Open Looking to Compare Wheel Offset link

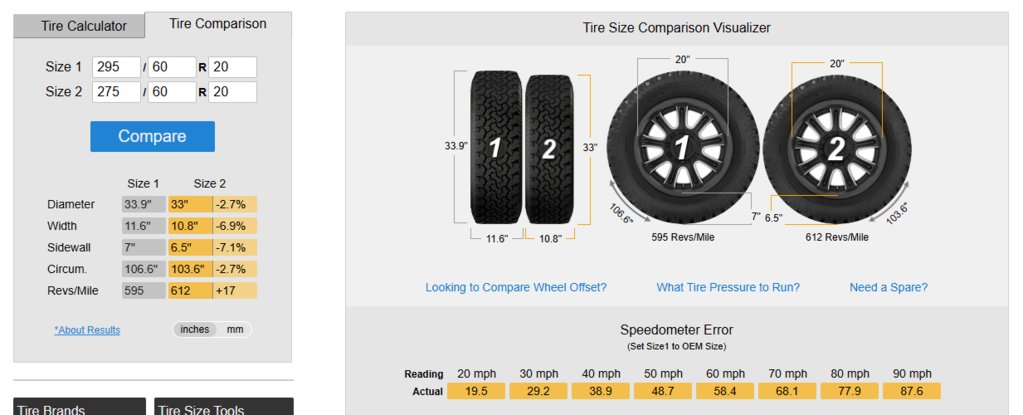pos(516,287)
